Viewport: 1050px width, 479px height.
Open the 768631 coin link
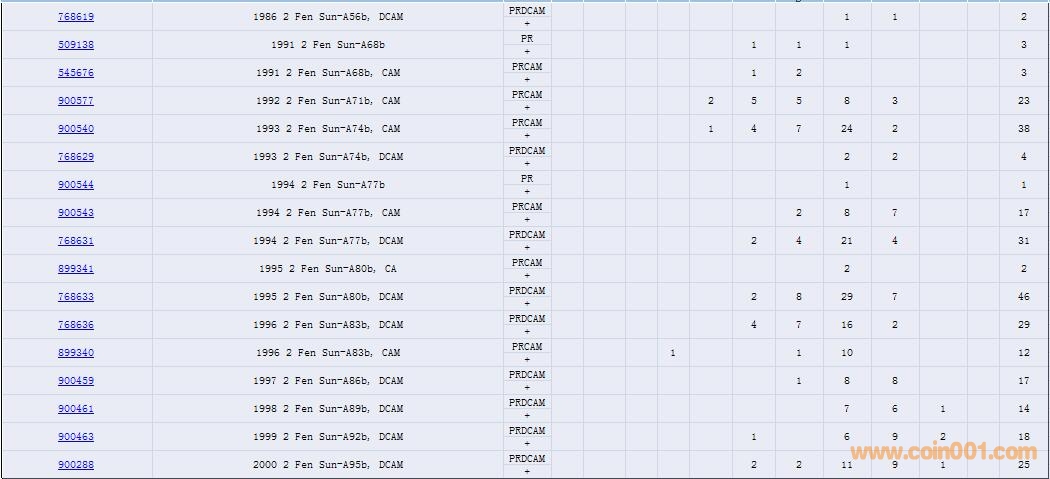point(76,241)
